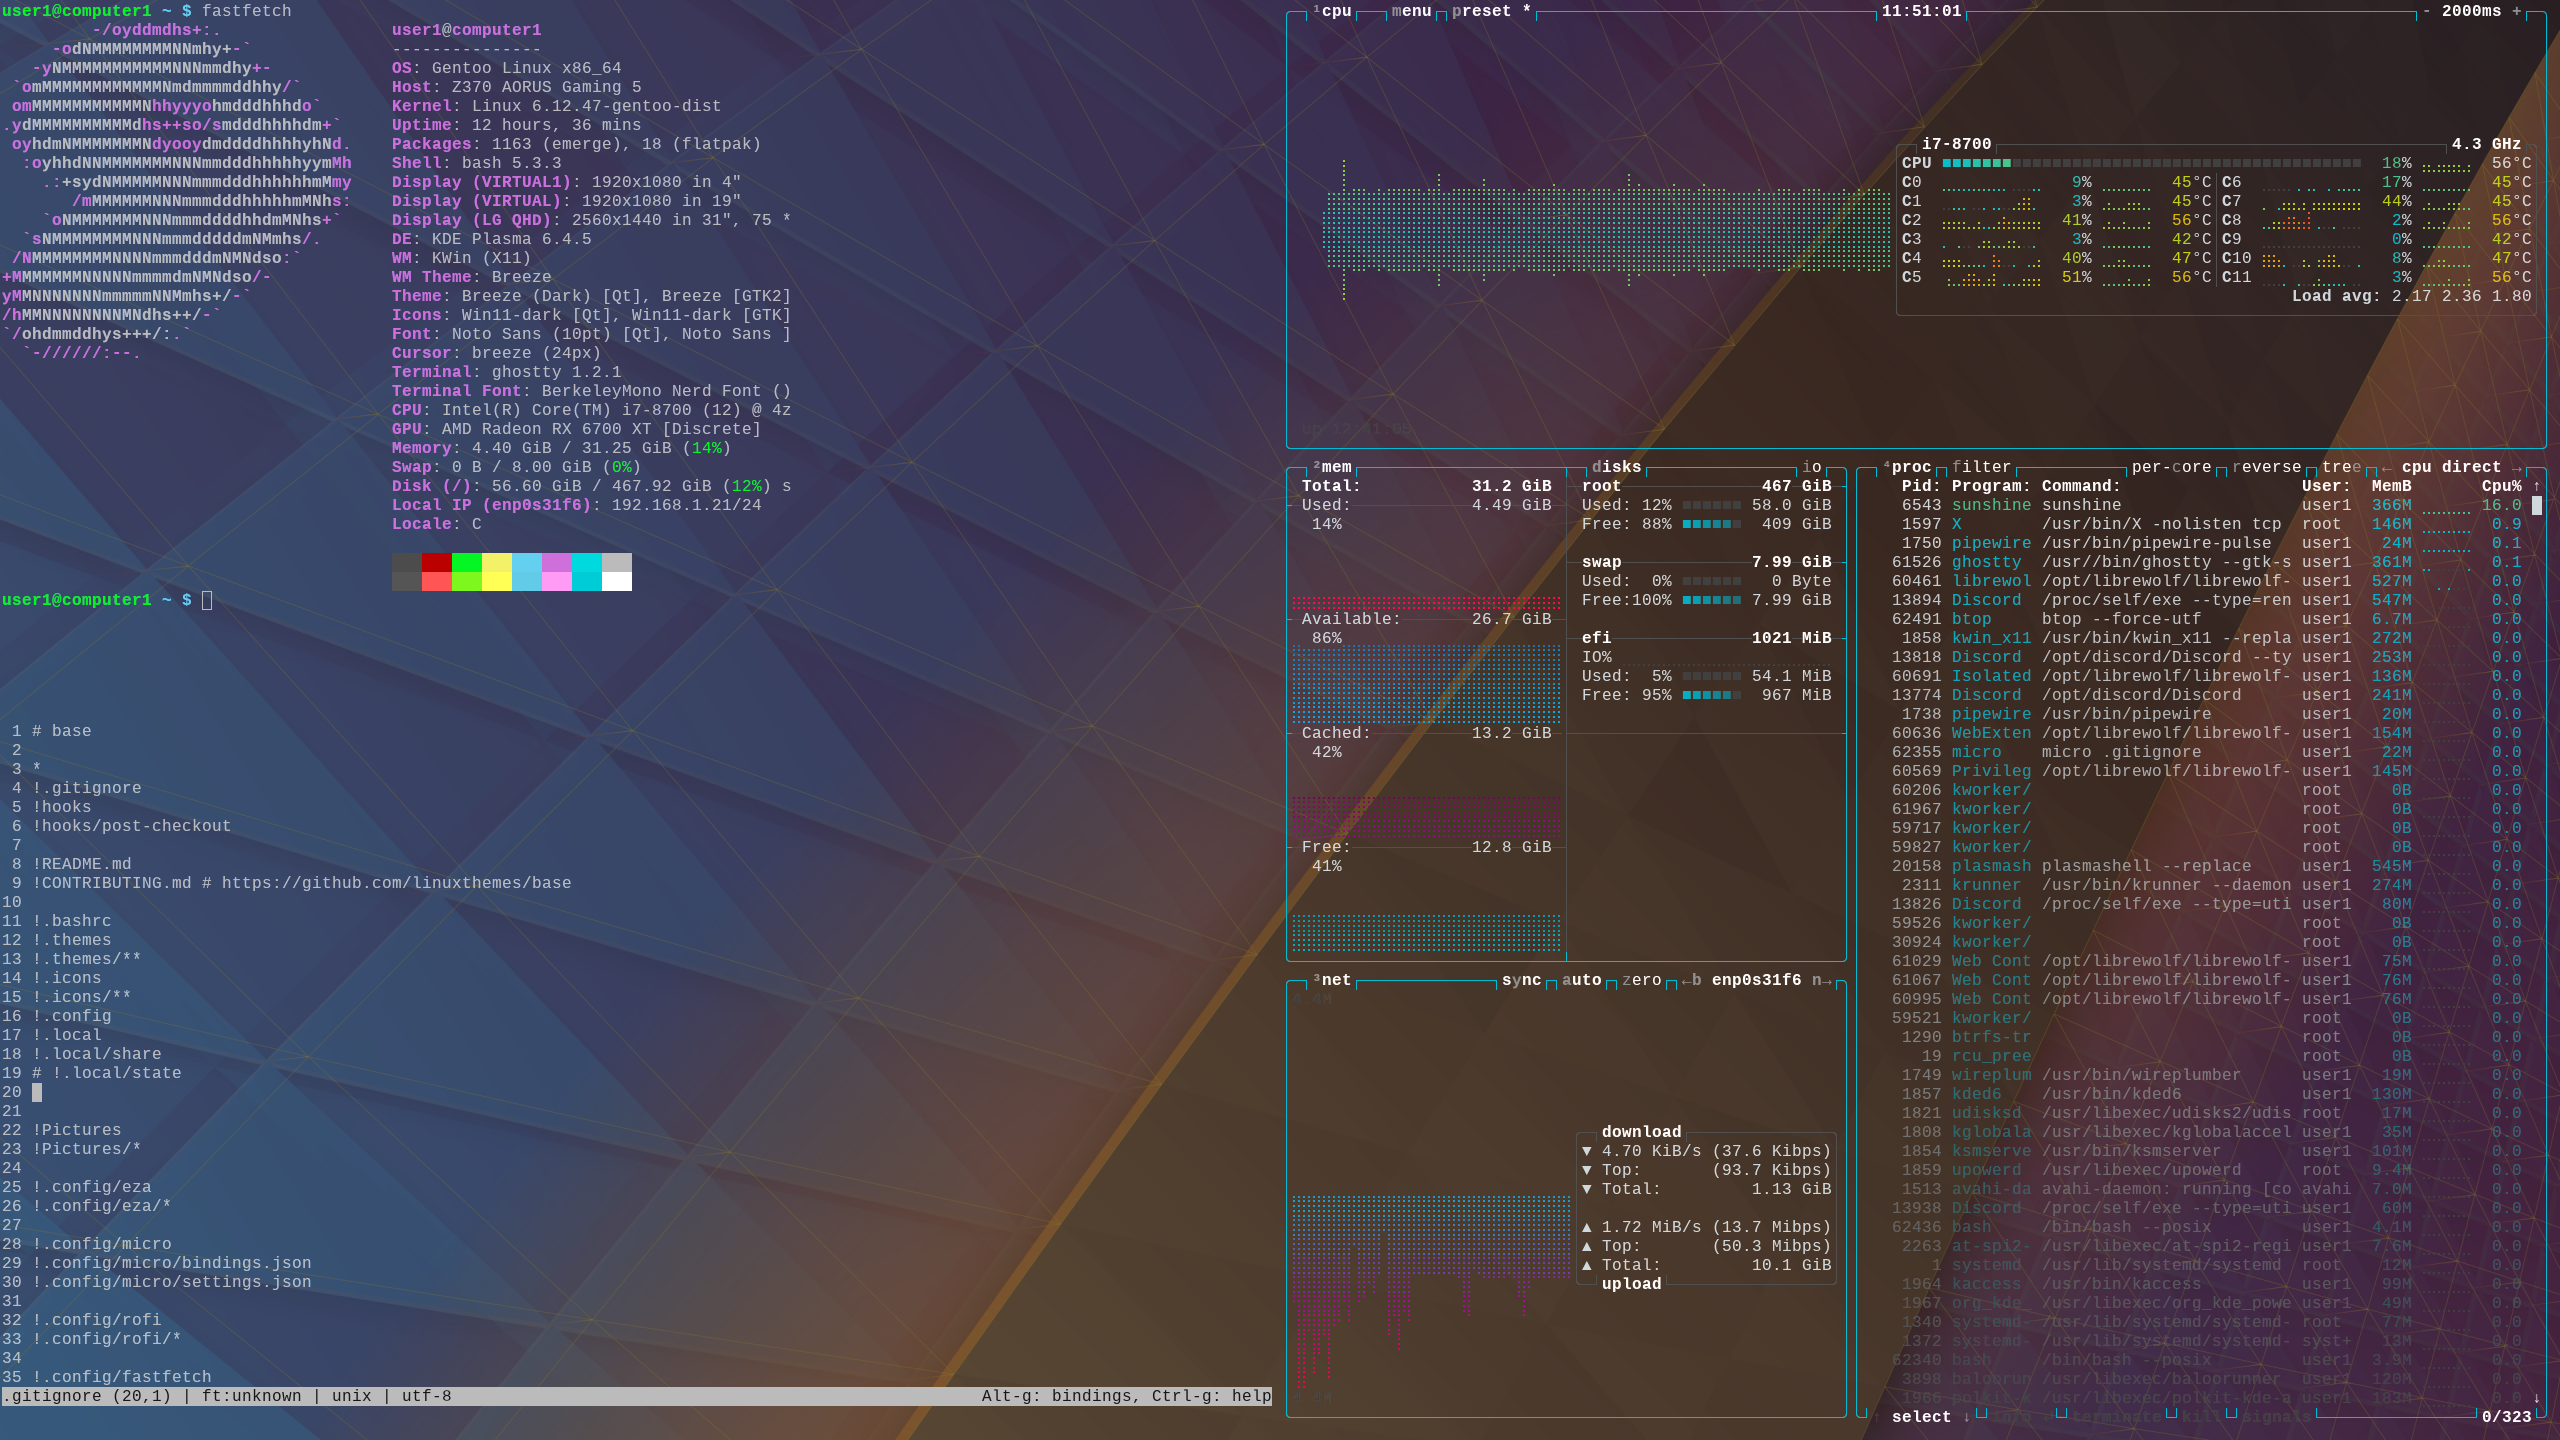Image resolution: width=2560 pixels, height=1440 pixels.
Task: Click left arrow before cpu direct sorting
Action: coord(2387,468)
